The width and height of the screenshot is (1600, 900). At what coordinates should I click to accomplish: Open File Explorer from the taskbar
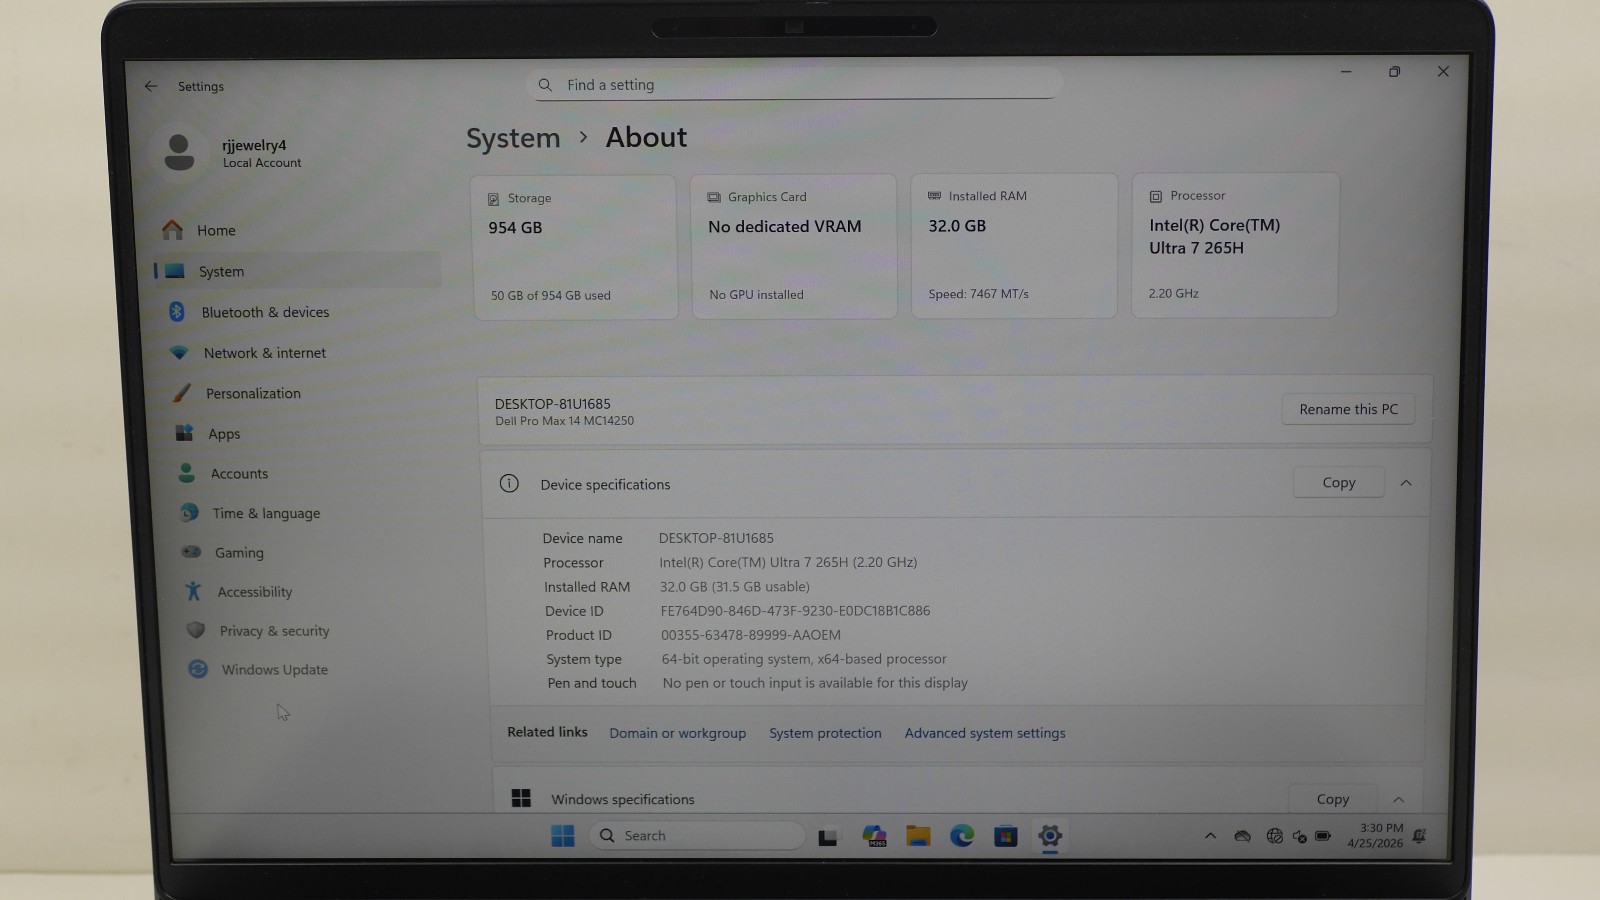coord(918,836)
